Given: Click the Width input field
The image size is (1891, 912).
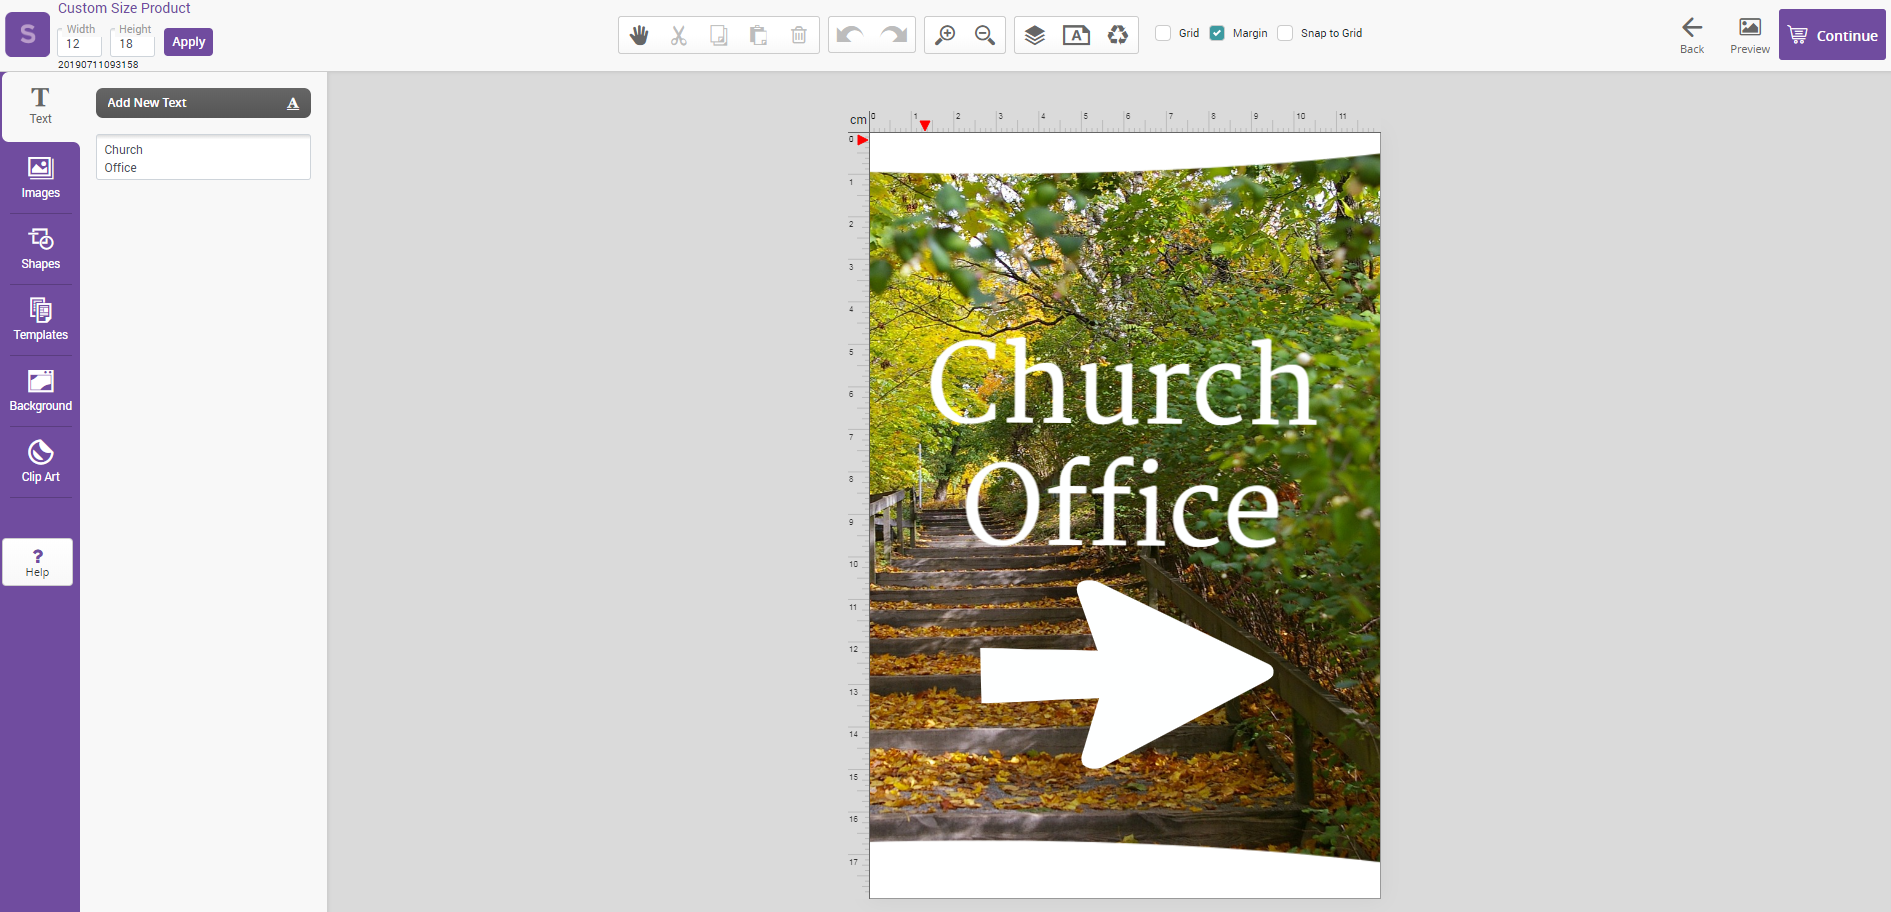Looking at the screenshot, I should (x=79, y=44).
